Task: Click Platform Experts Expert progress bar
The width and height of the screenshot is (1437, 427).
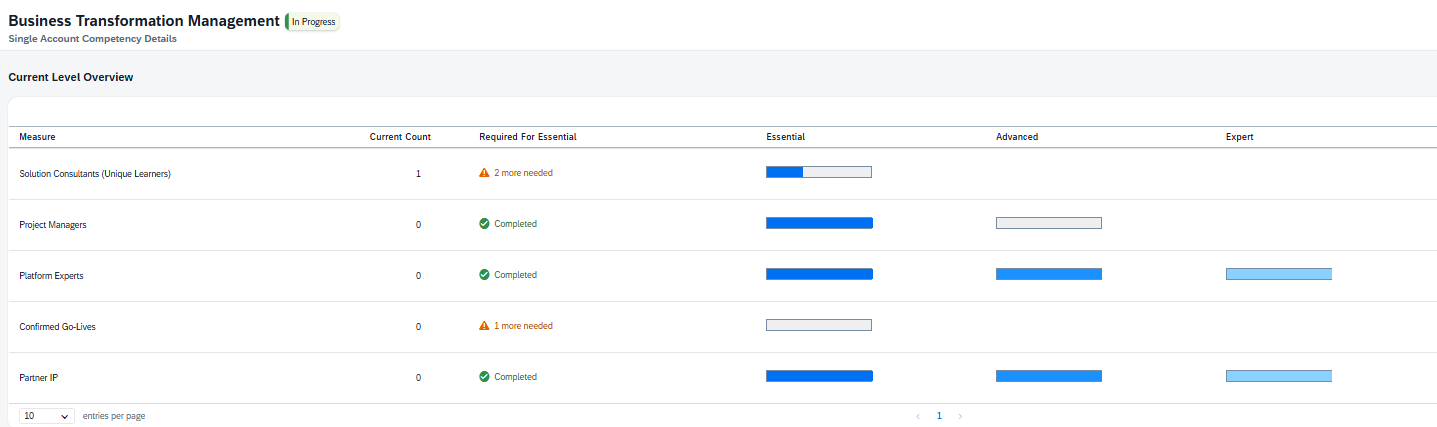Action: [1278, 274]
